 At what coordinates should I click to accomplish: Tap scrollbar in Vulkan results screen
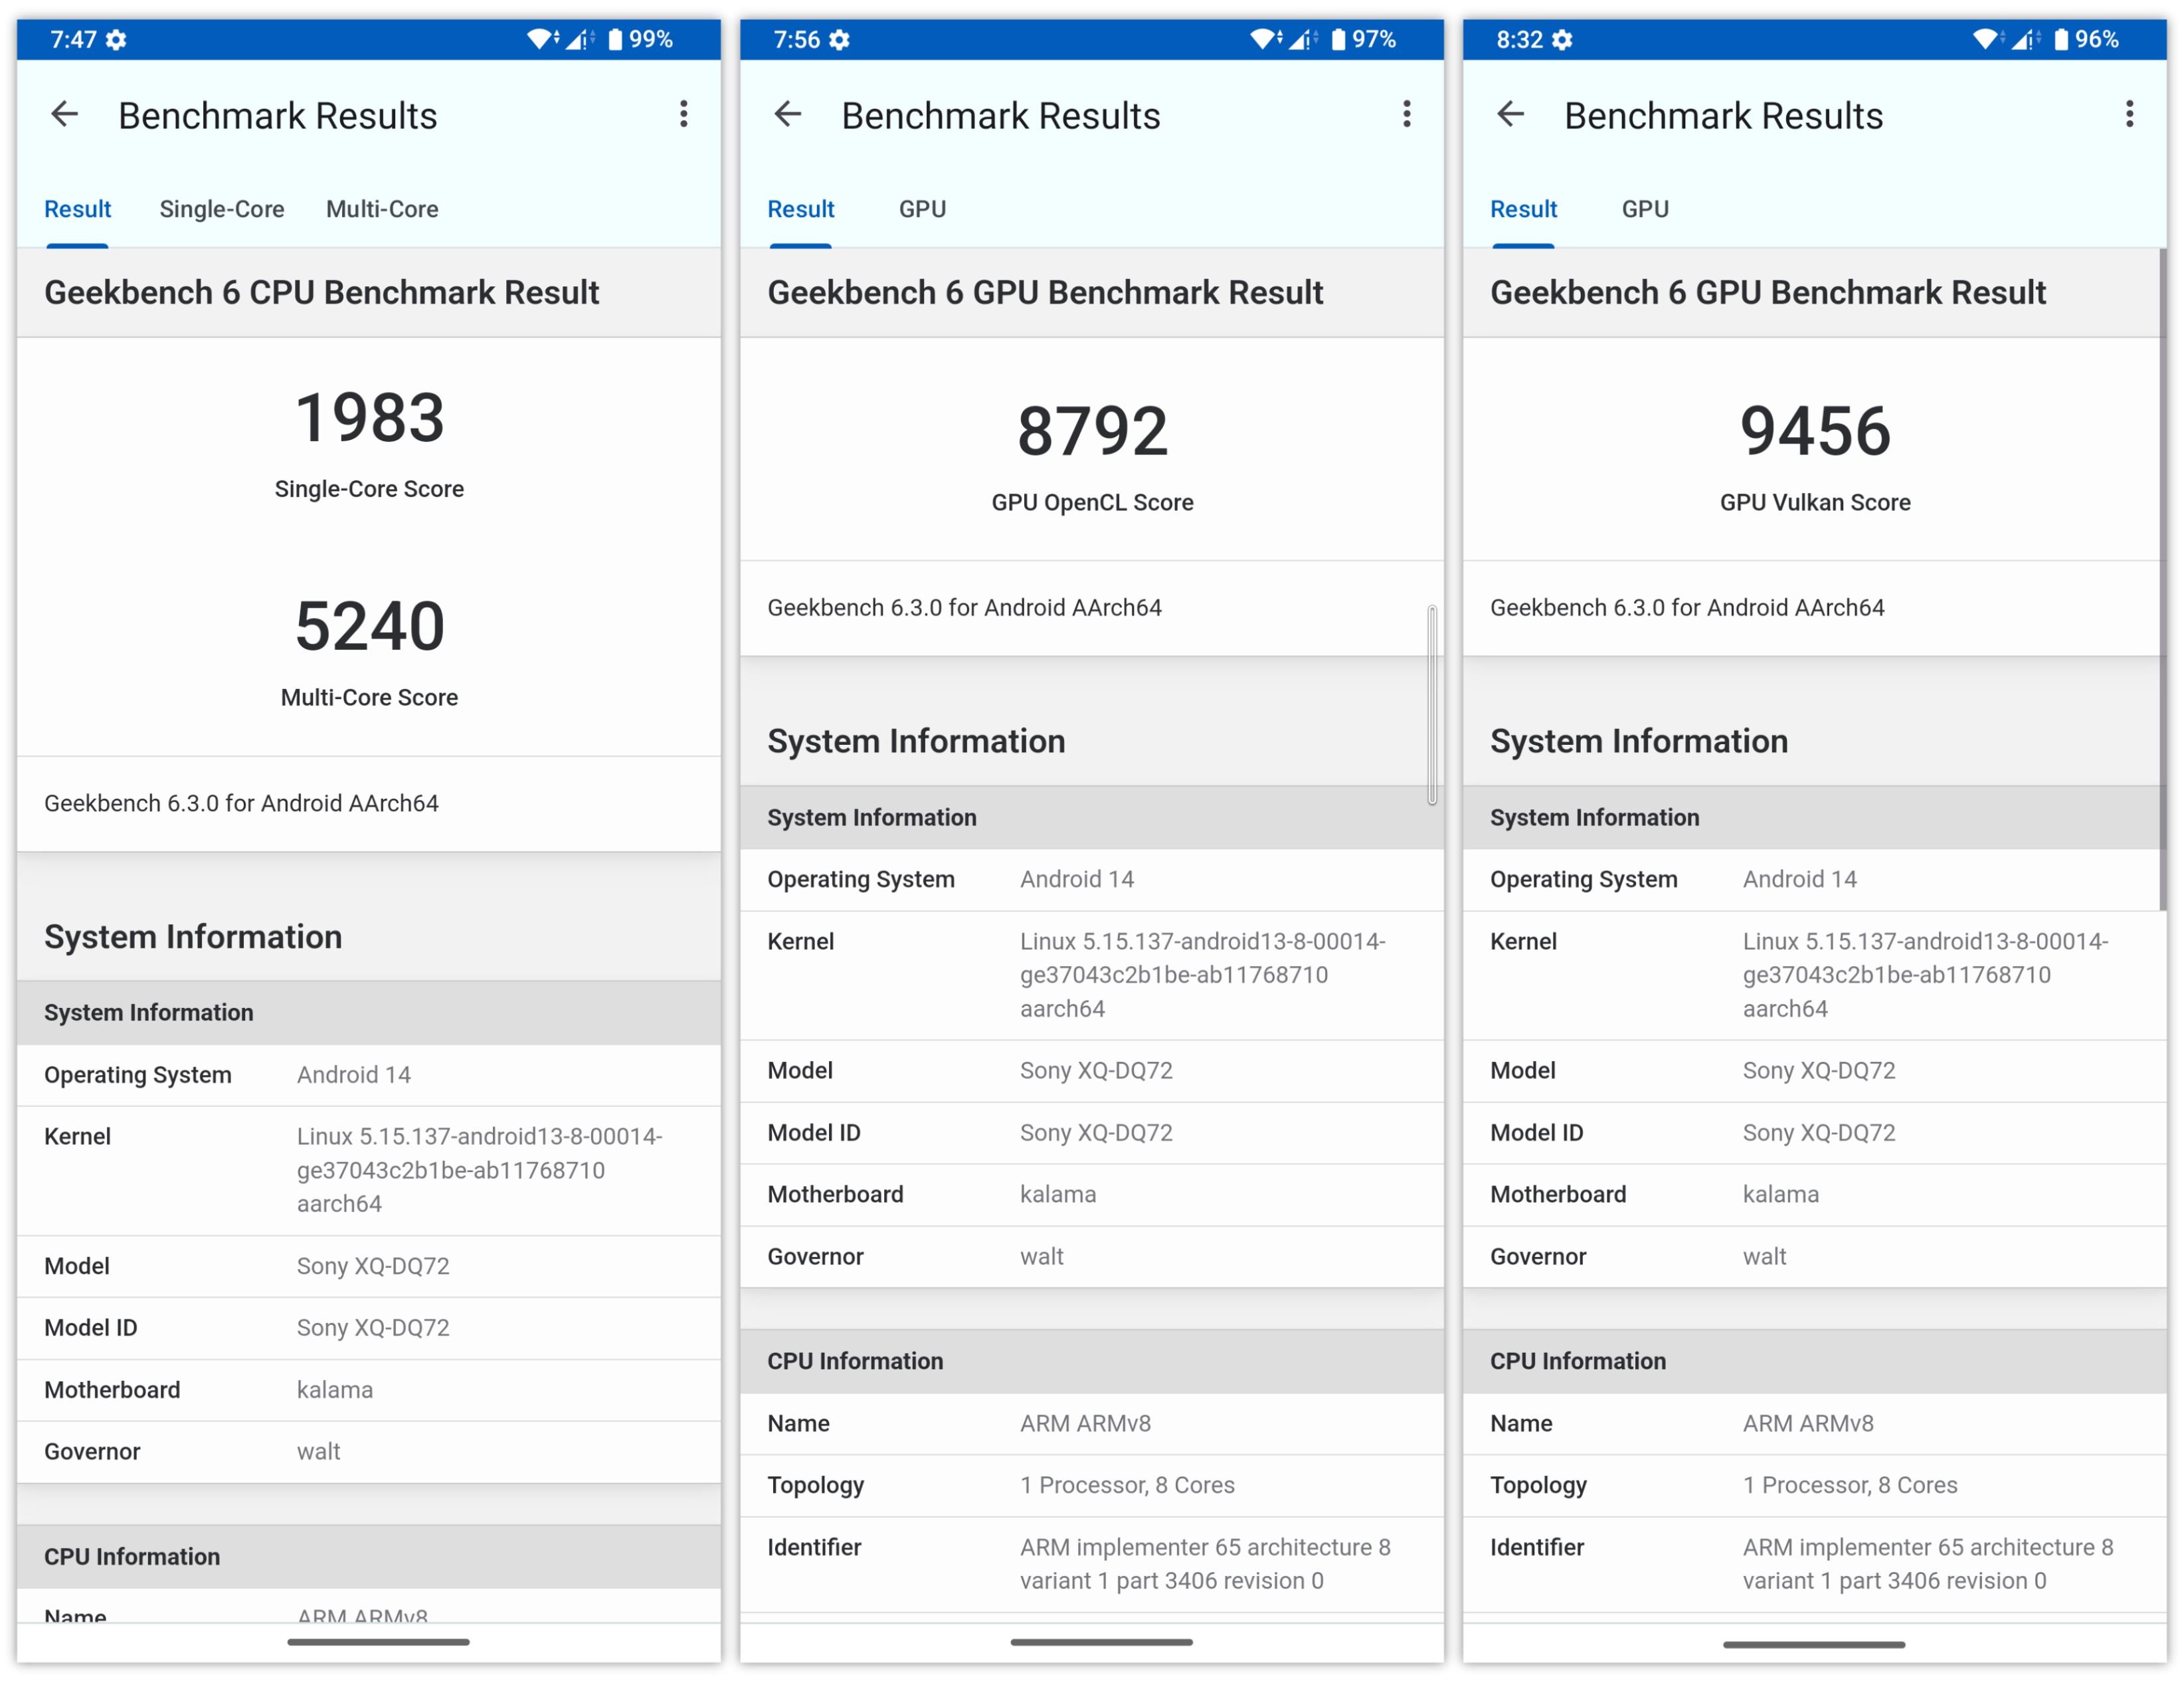pyautogui.click(x=2162, y=580)
